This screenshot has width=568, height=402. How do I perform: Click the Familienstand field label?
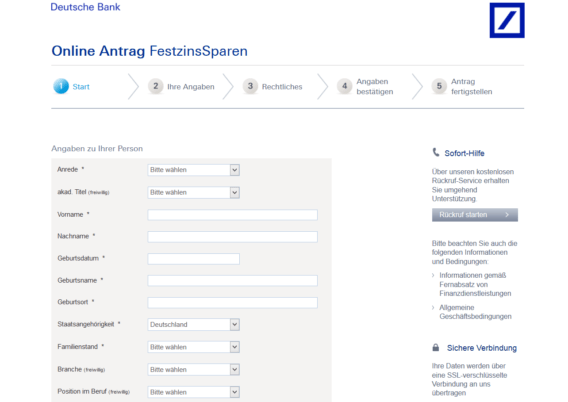click(78, 347)
